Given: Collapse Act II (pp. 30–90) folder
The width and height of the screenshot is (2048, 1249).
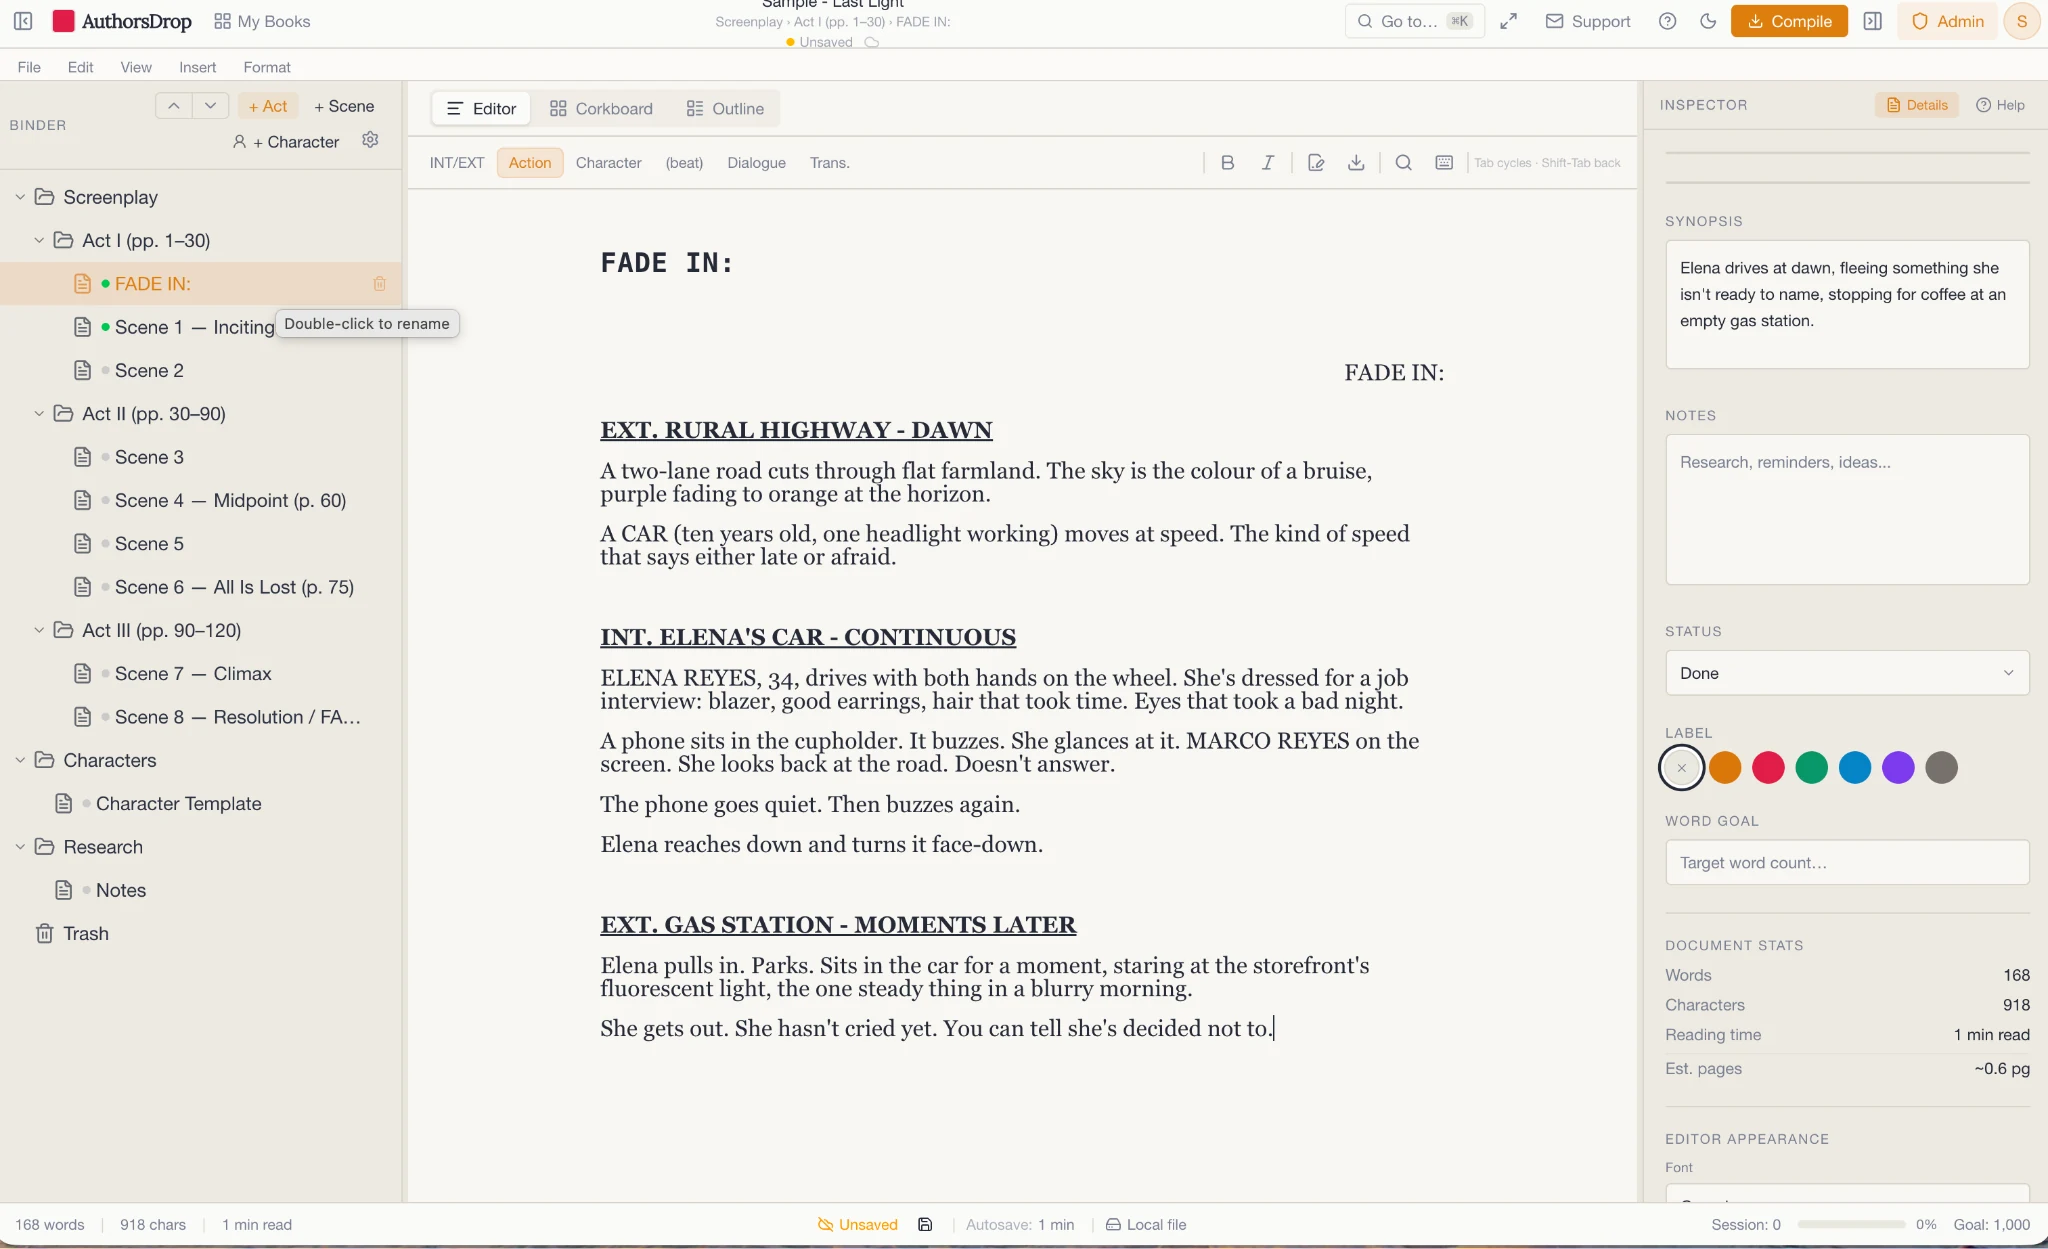Looking at the screenshot, I should tap(39, 413).
